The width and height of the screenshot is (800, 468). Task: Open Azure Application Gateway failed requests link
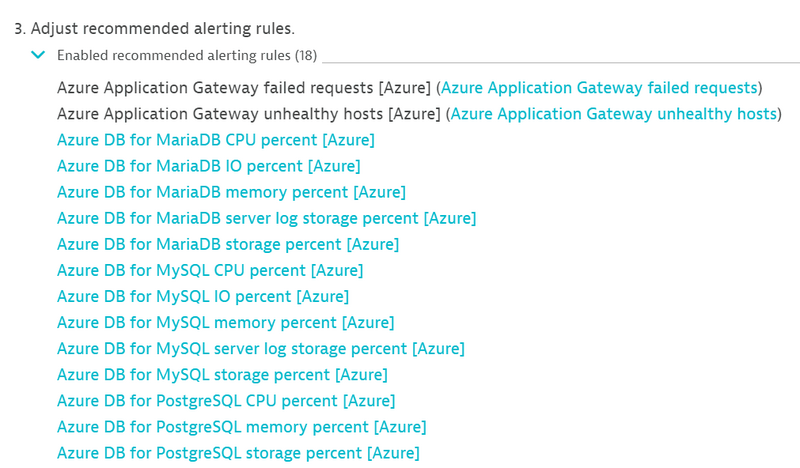598,88
